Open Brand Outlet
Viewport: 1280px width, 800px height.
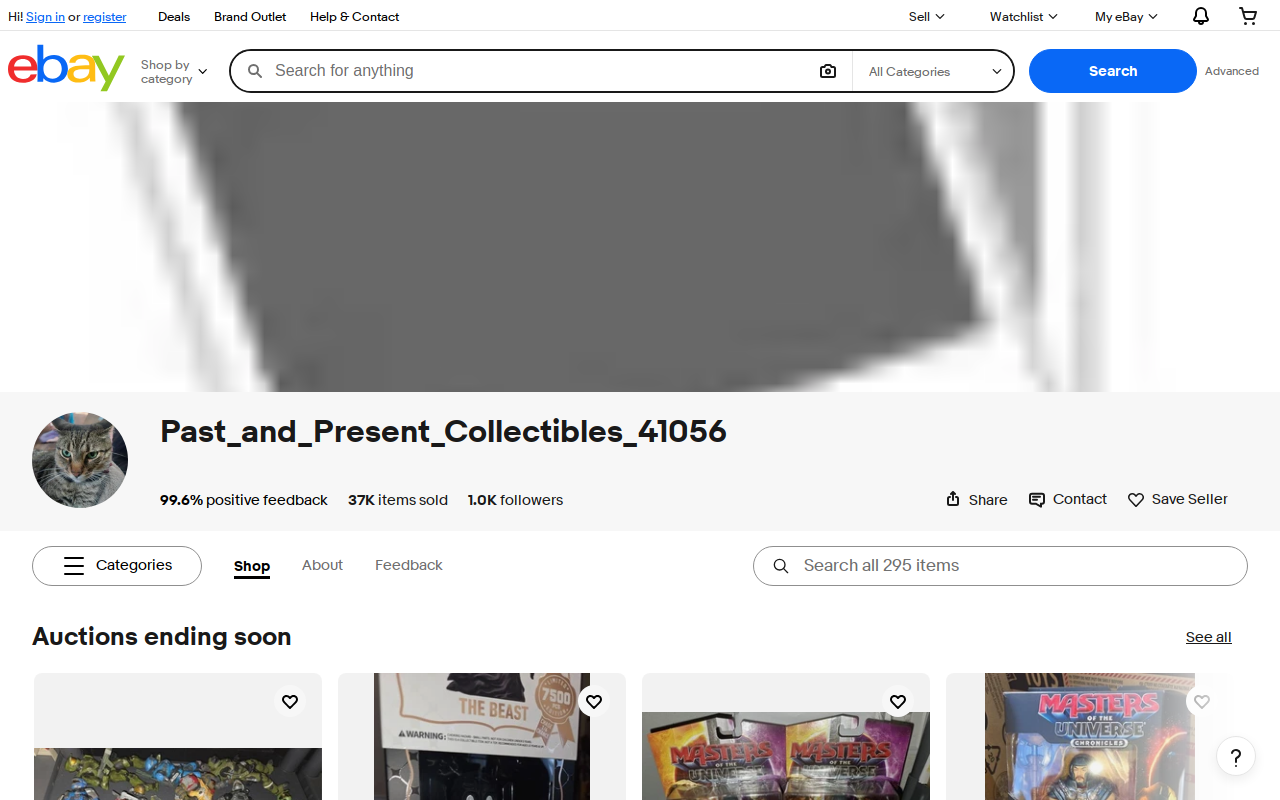(250, 16)
